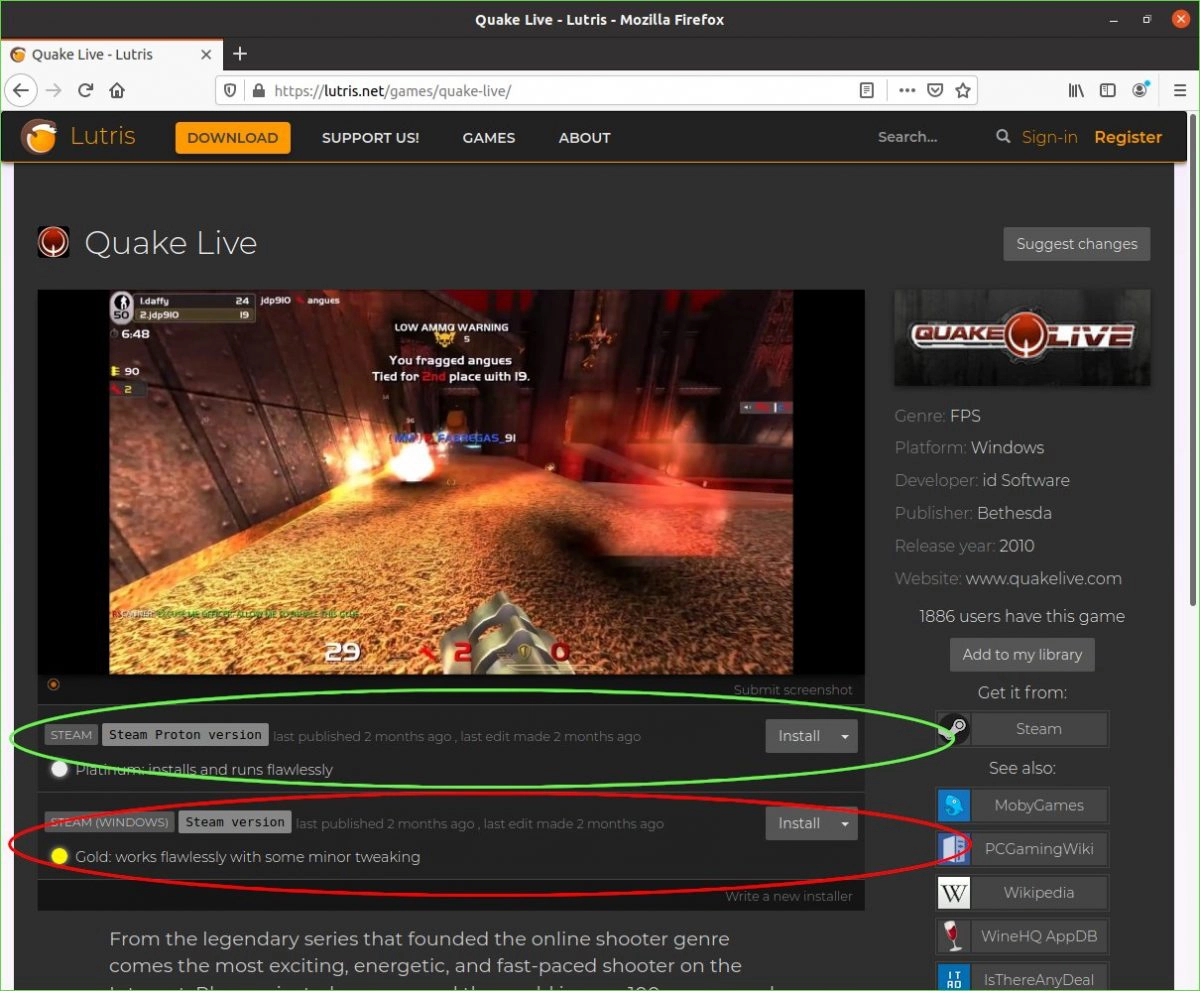Click the STEAM runner badge
The image size is (1200, 991).
(71, 735)
